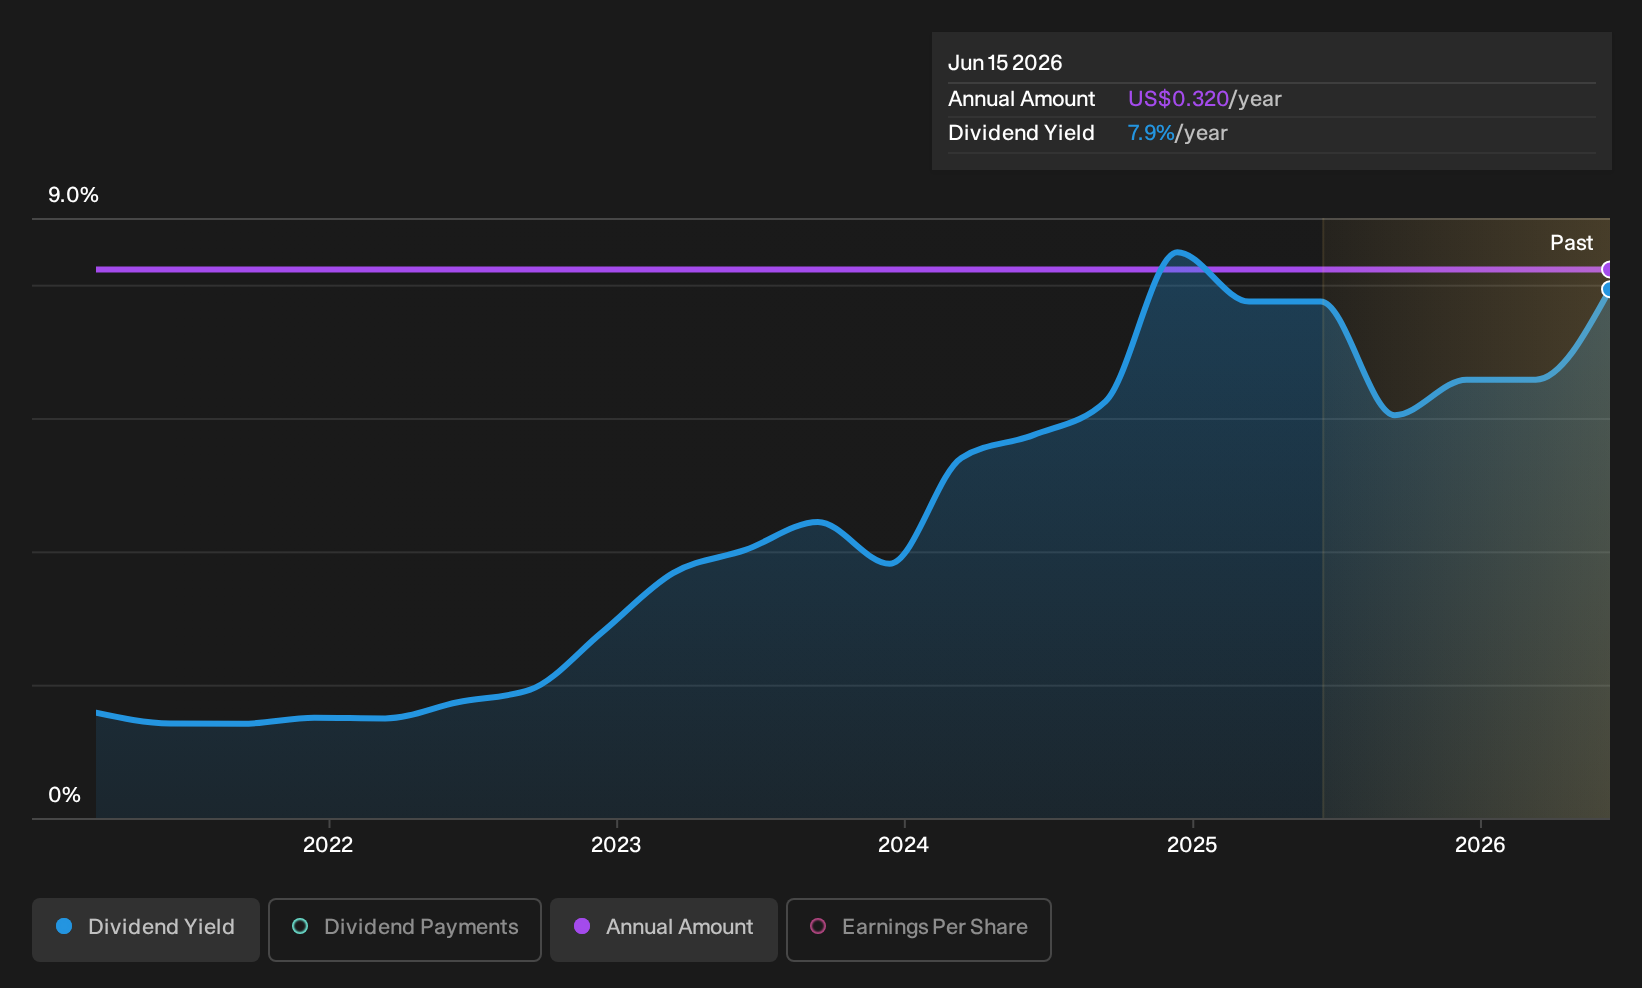1642x988 pixels.
Task: Toggle the Annual Amount series
Action: [x=664, y=929]
